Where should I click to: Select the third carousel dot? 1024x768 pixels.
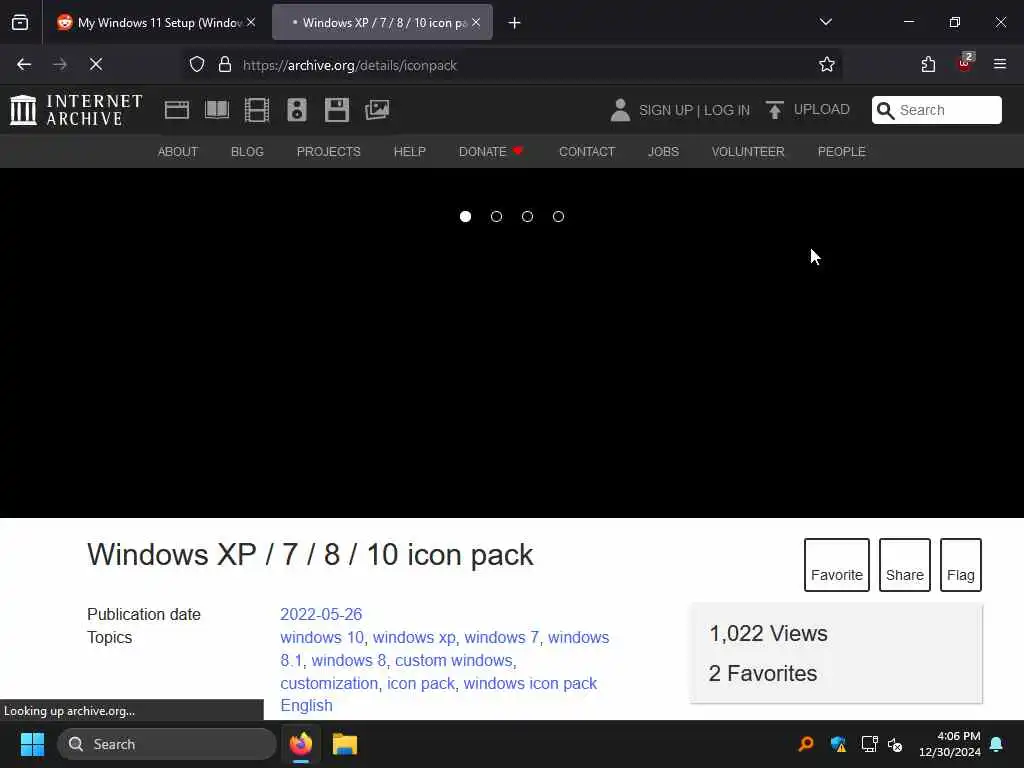527,217
